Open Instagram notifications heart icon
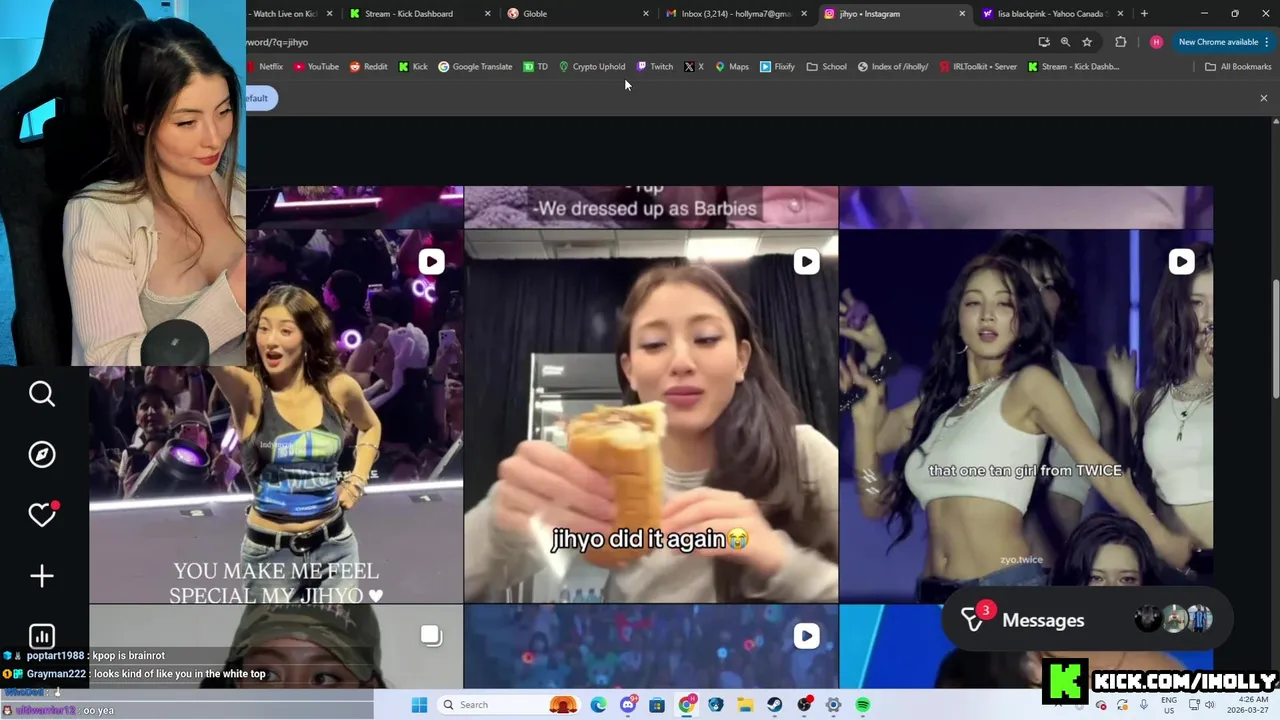Viewport: 1280px width, 720px height. (42, 515)
